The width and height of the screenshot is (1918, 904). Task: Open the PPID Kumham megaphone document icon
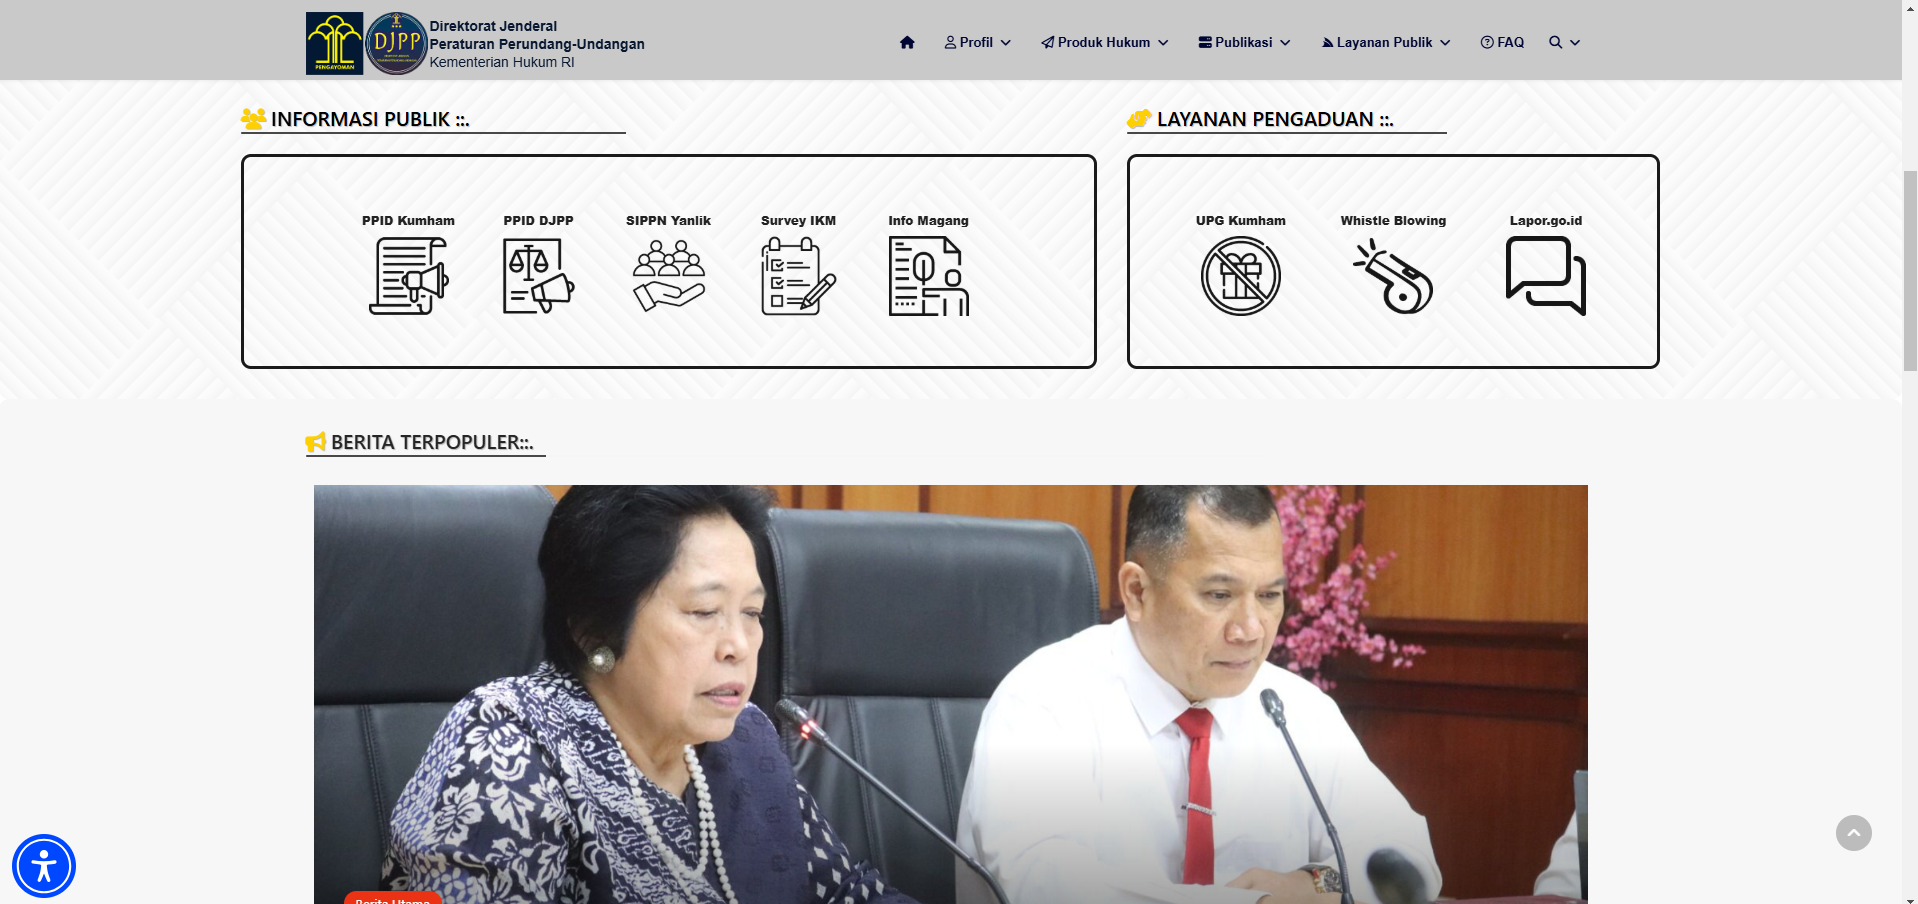pos(408,276)
